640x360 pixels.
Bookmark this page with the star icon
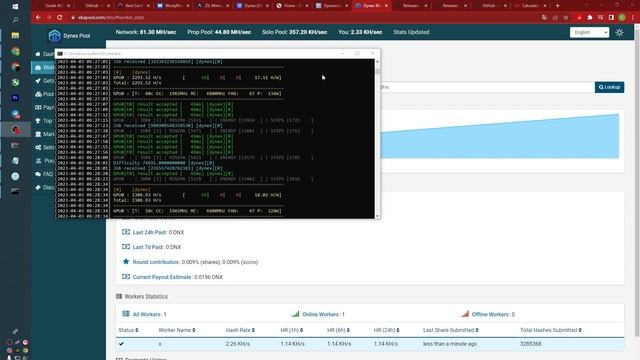click(x=566, y=18)
